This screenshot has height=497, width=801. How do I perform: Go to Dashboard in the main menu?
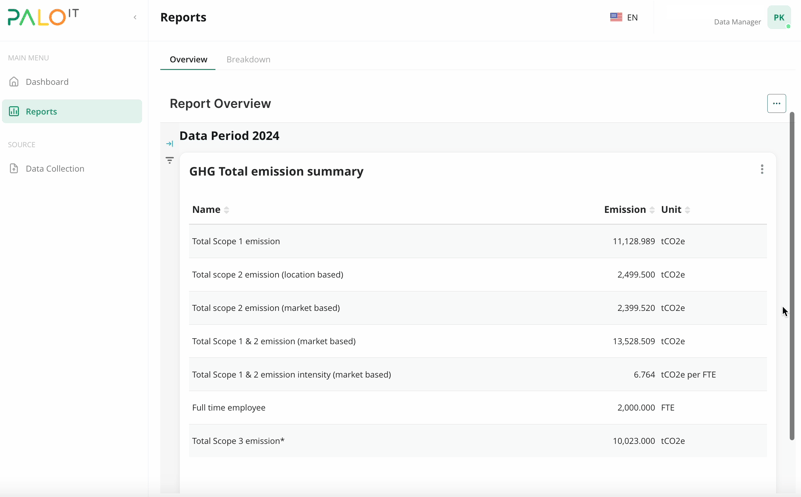point(47,82)
